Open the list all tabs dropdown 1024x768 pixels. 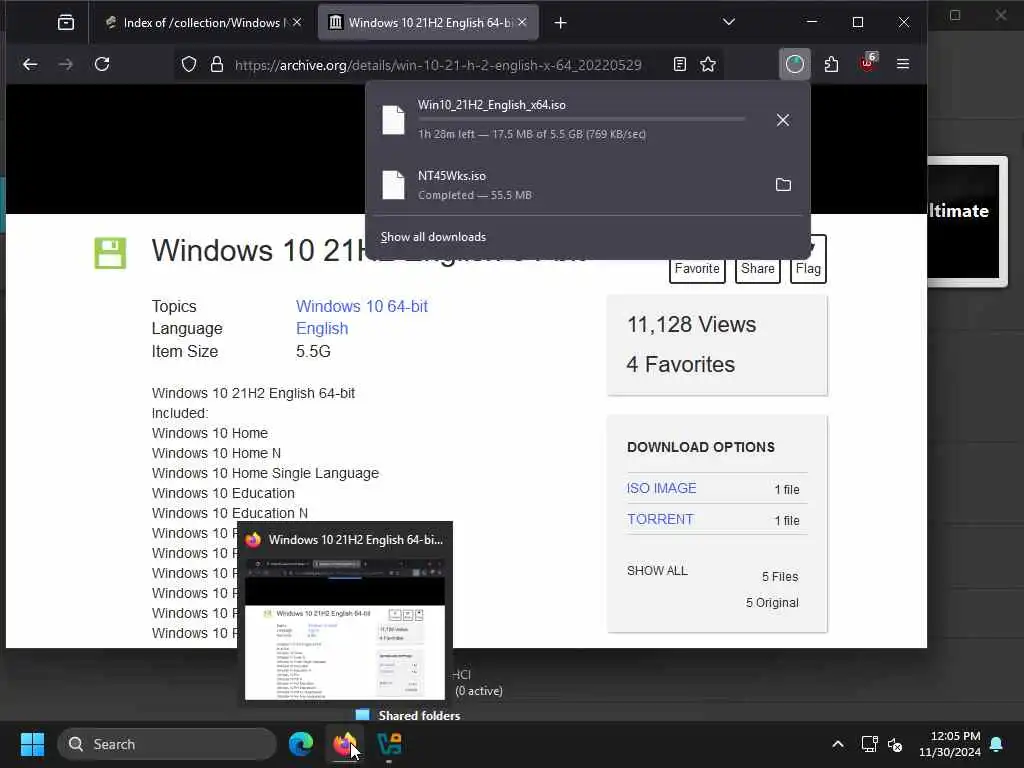729,22
